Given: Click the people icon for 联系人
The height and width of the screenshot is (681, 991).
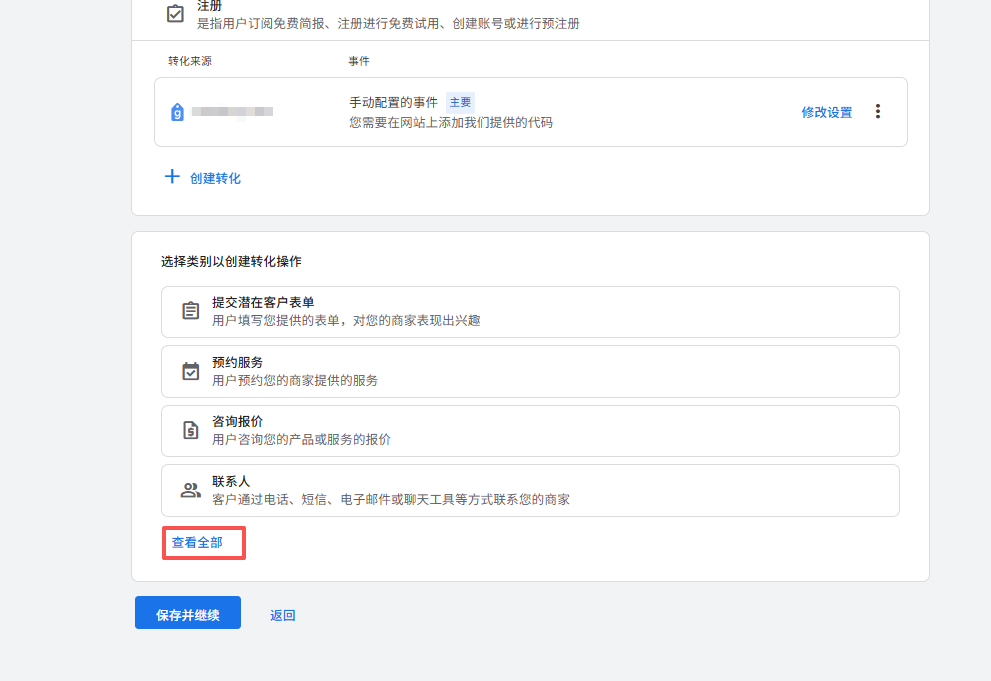Looking at the screenshot, I should pos(190,490).
